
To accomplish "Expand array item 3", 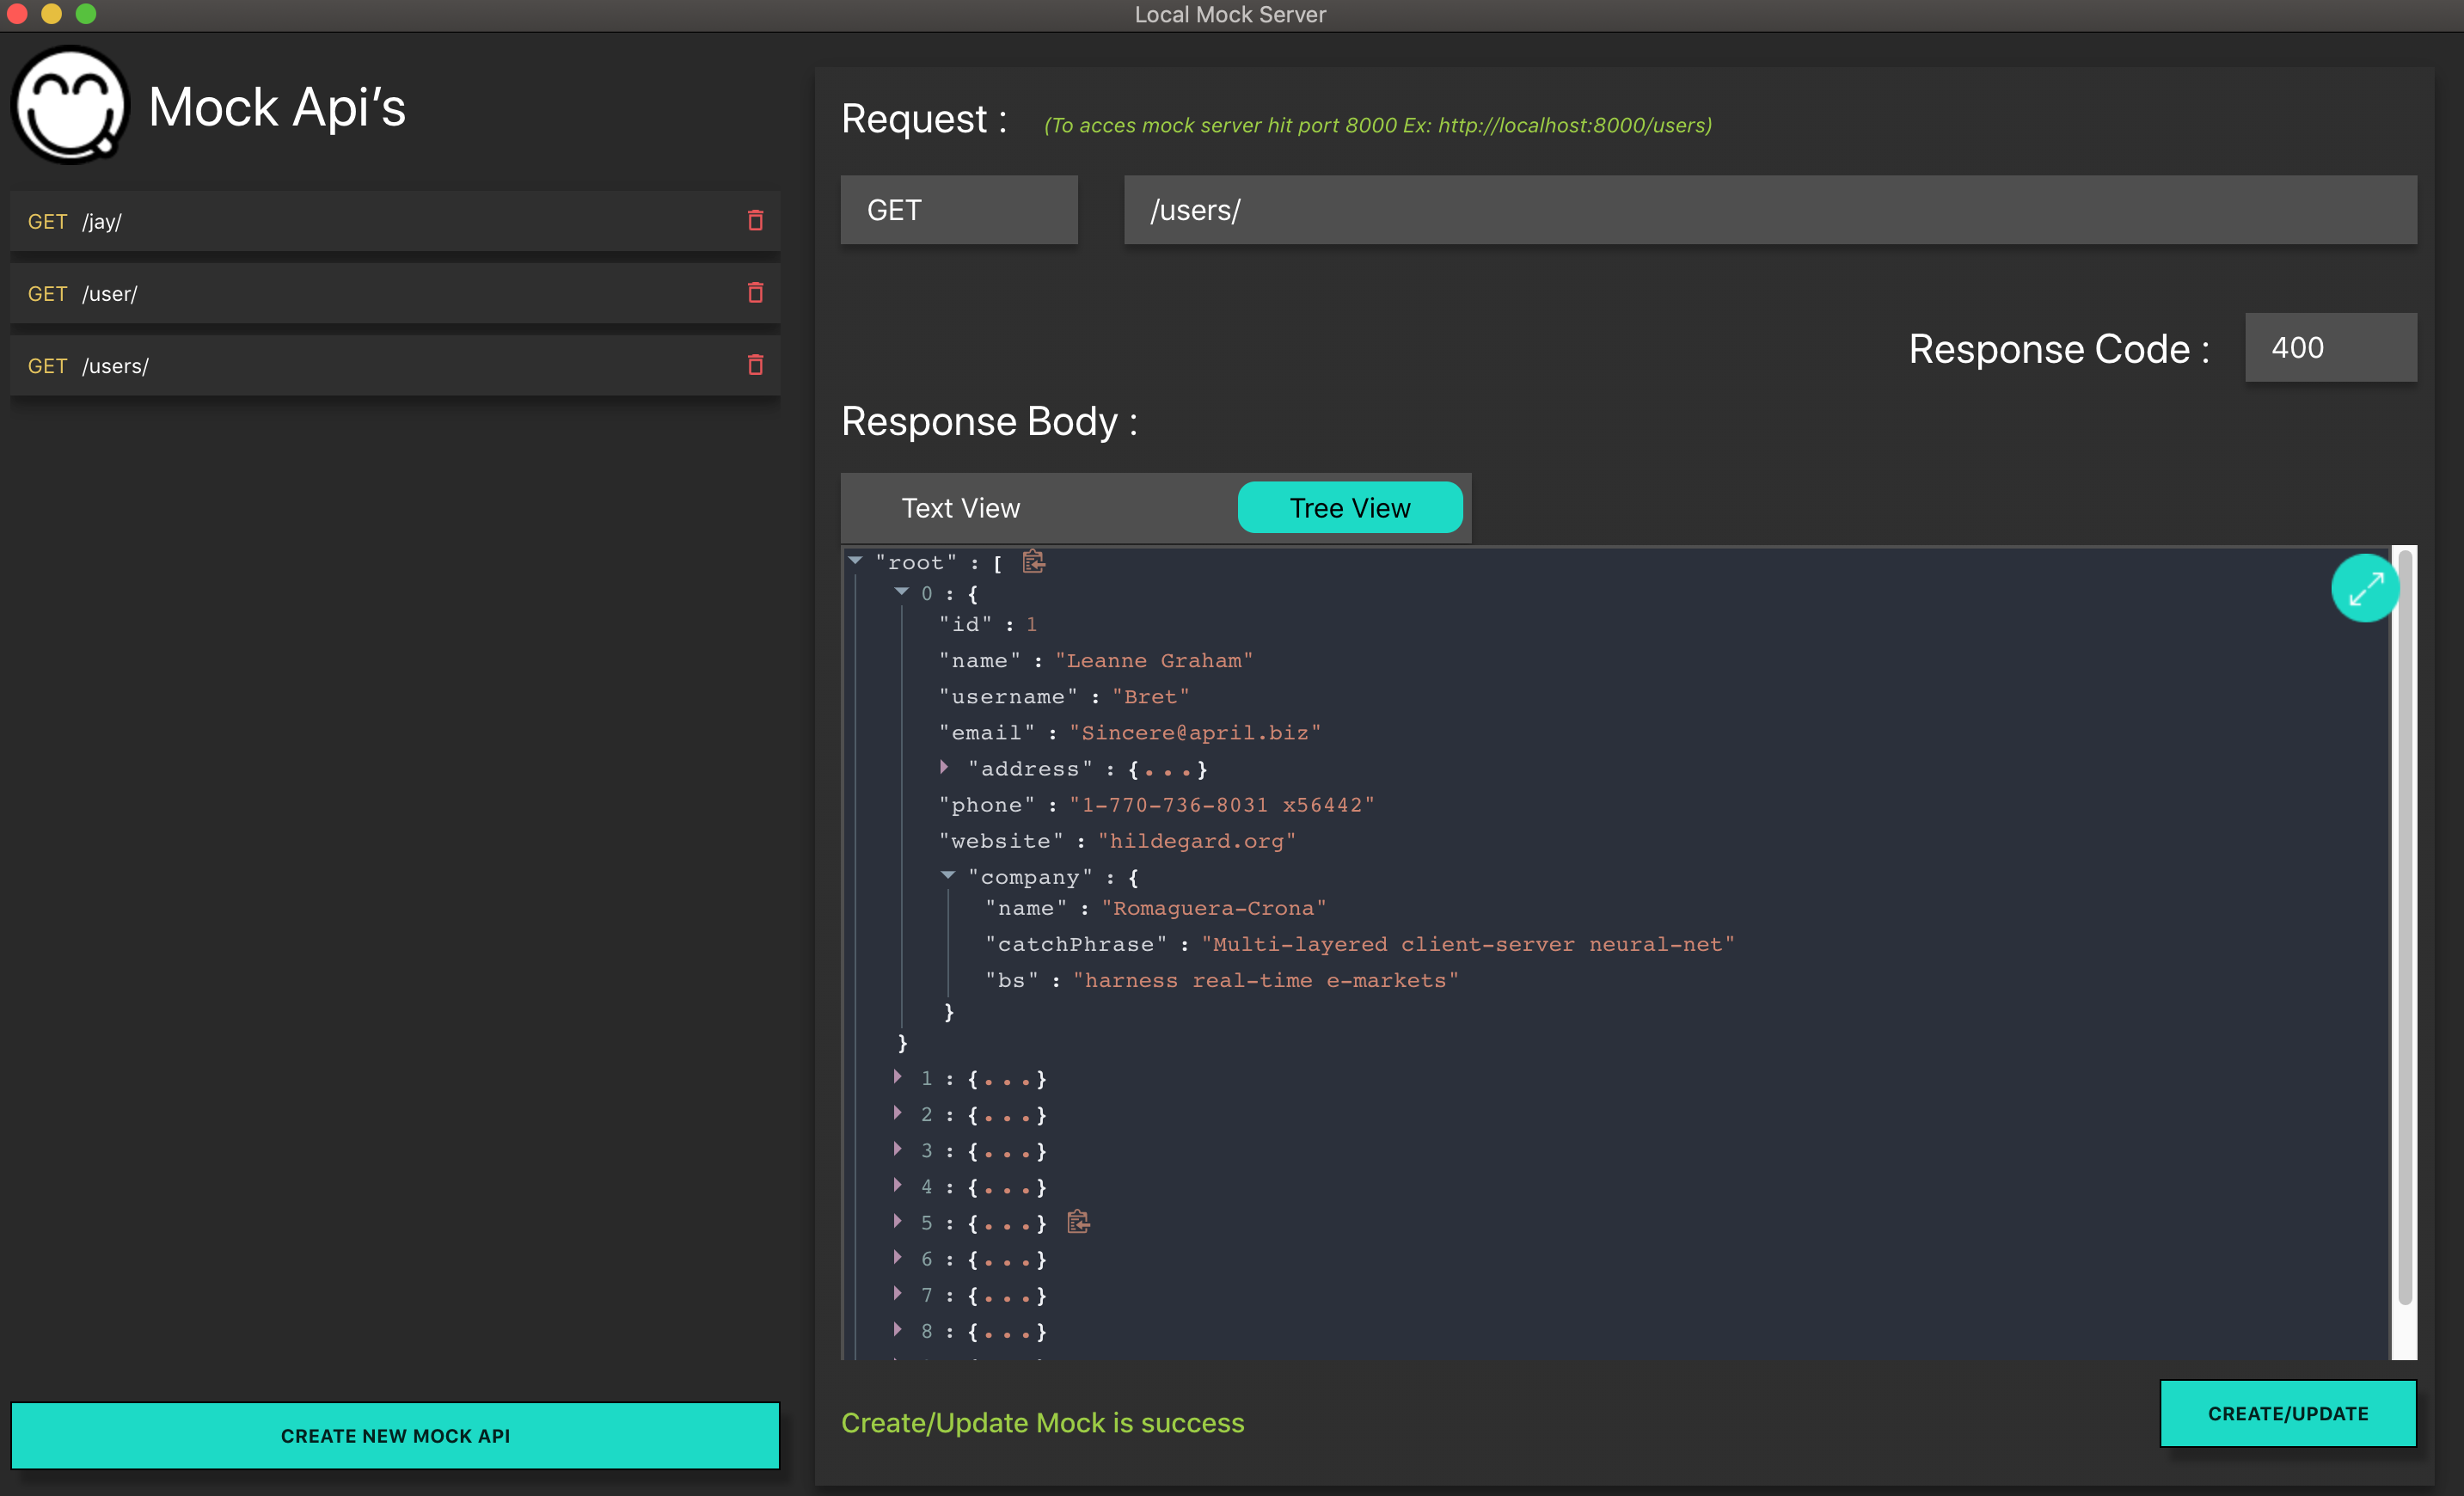I will click(898, 1150).
